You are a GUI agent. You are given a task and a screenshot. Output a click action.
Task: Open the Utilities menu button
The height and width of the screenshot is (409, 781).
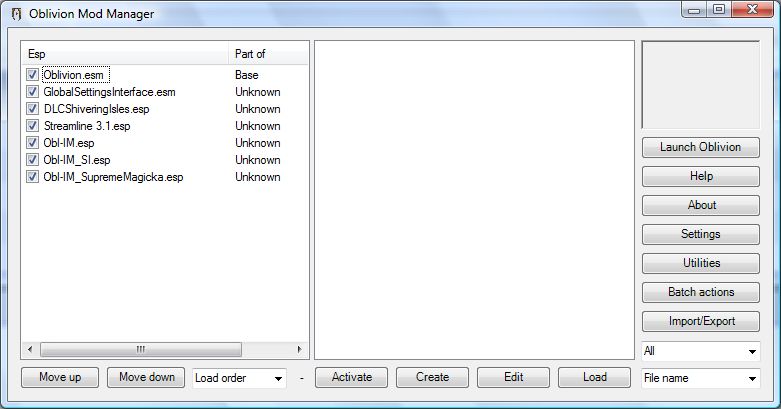point(700,263)
